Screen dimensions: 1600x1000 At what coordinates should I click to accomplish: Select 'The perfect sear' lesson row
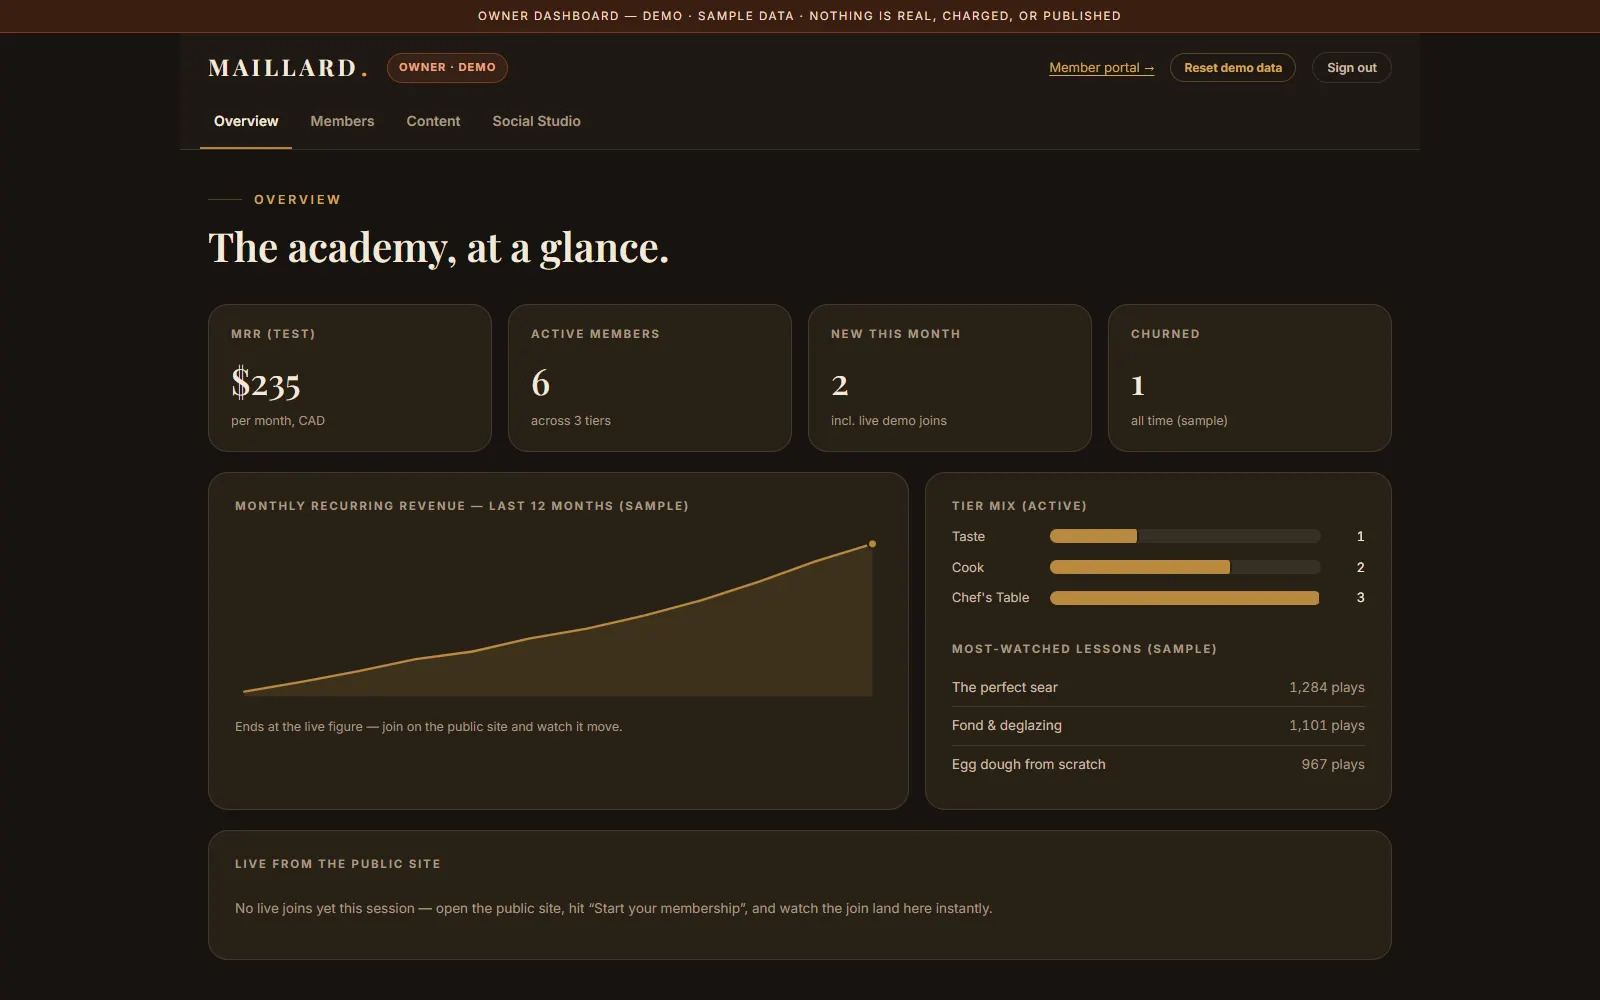[1158, 687]
